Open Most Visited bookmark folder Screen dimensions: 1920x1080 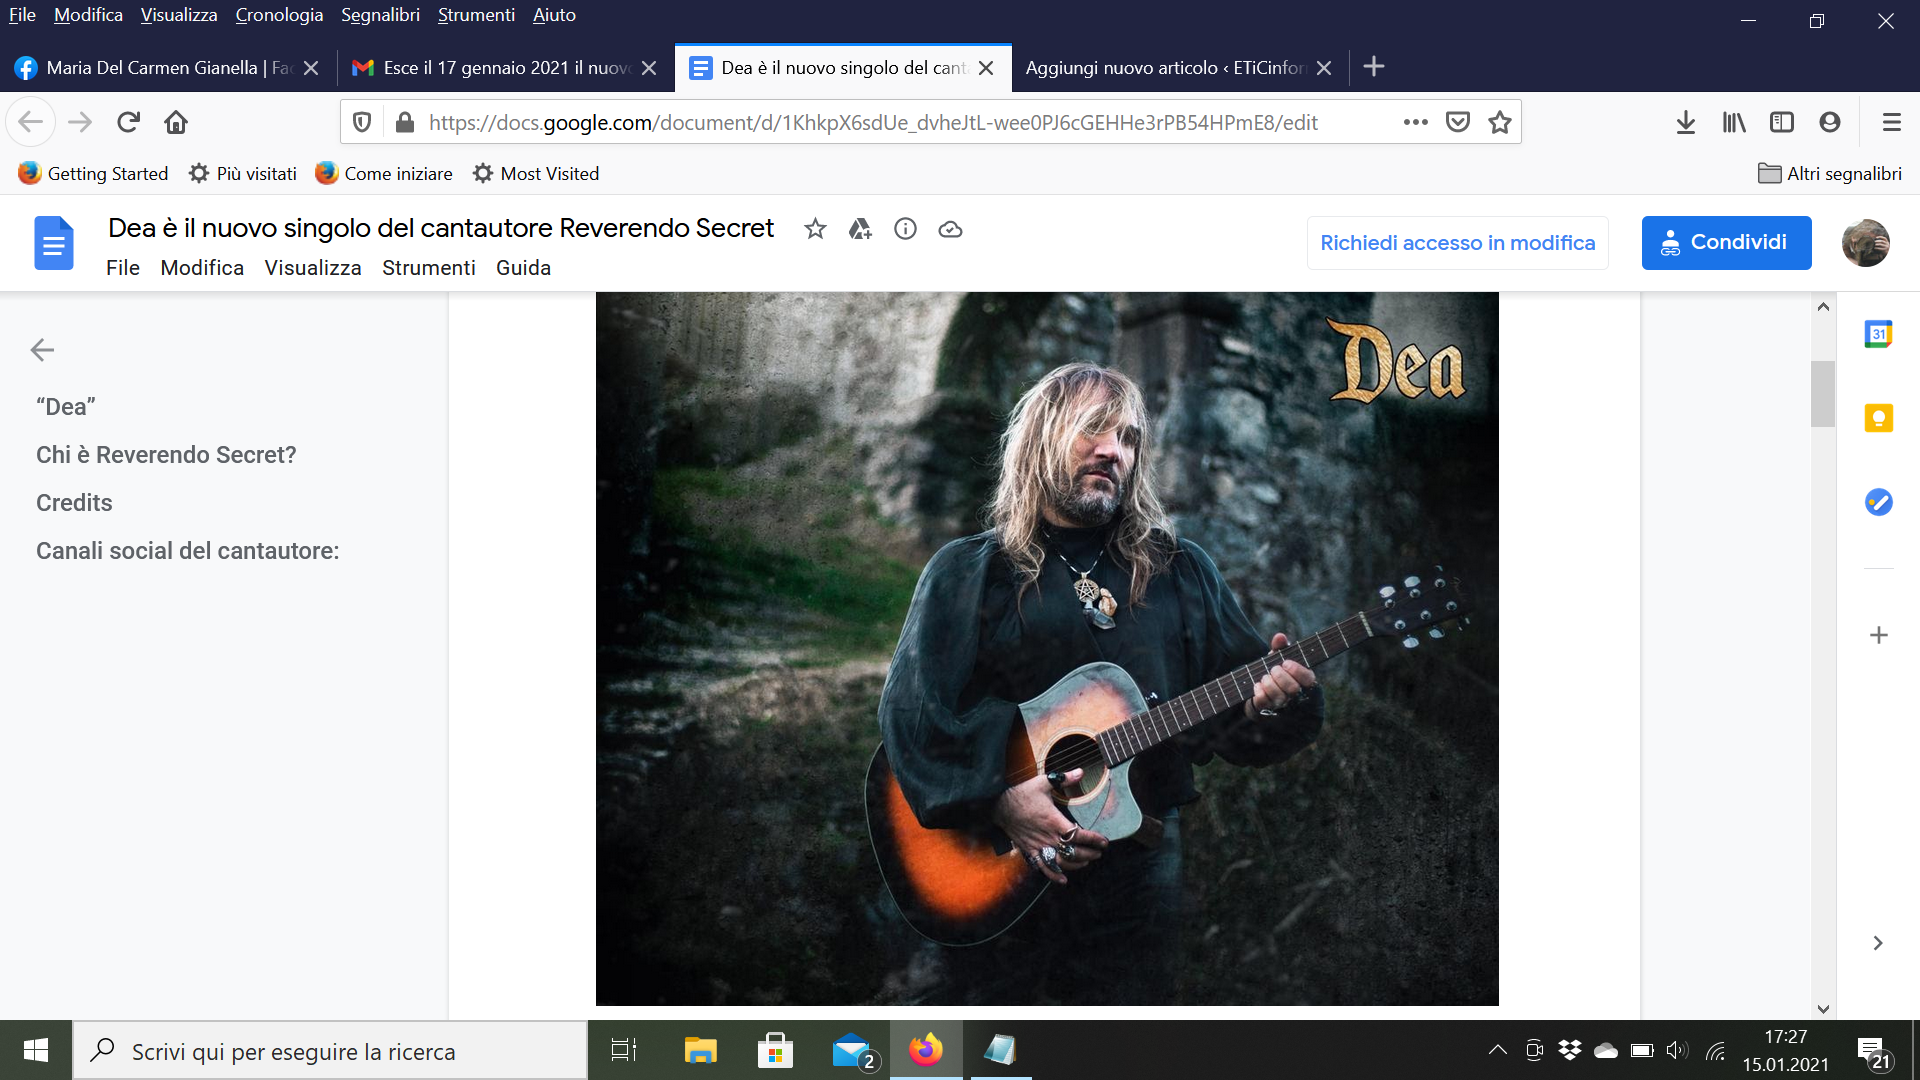click(x=536, y=174)
